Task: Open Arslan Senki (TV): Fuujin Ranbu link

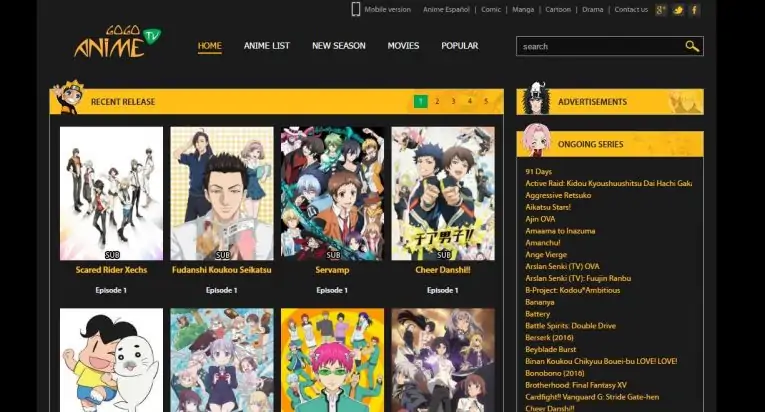Action: point(578,278)
